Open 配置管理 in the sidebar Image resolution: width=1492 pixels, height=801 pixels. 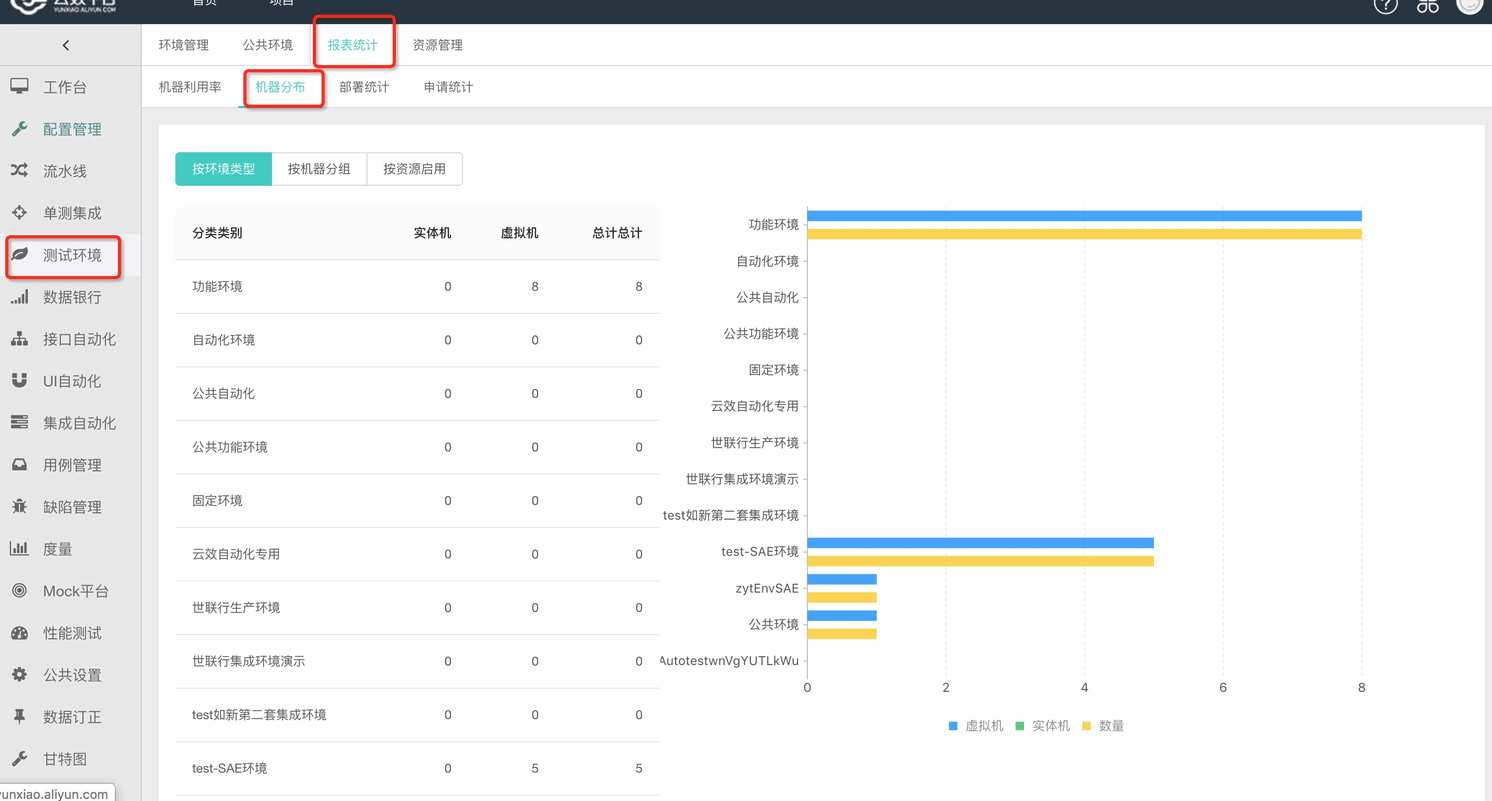tap(72, 129)
